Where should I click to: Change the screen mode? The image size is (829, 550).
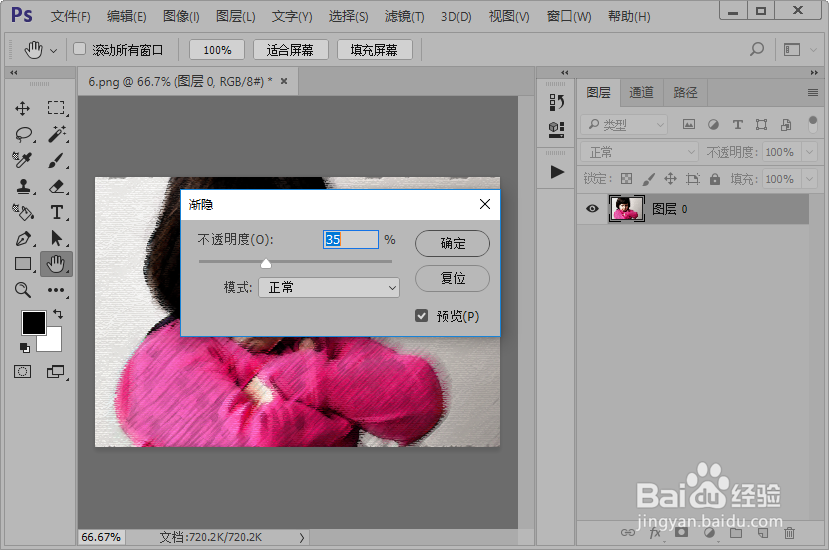[x=56, y=372]
